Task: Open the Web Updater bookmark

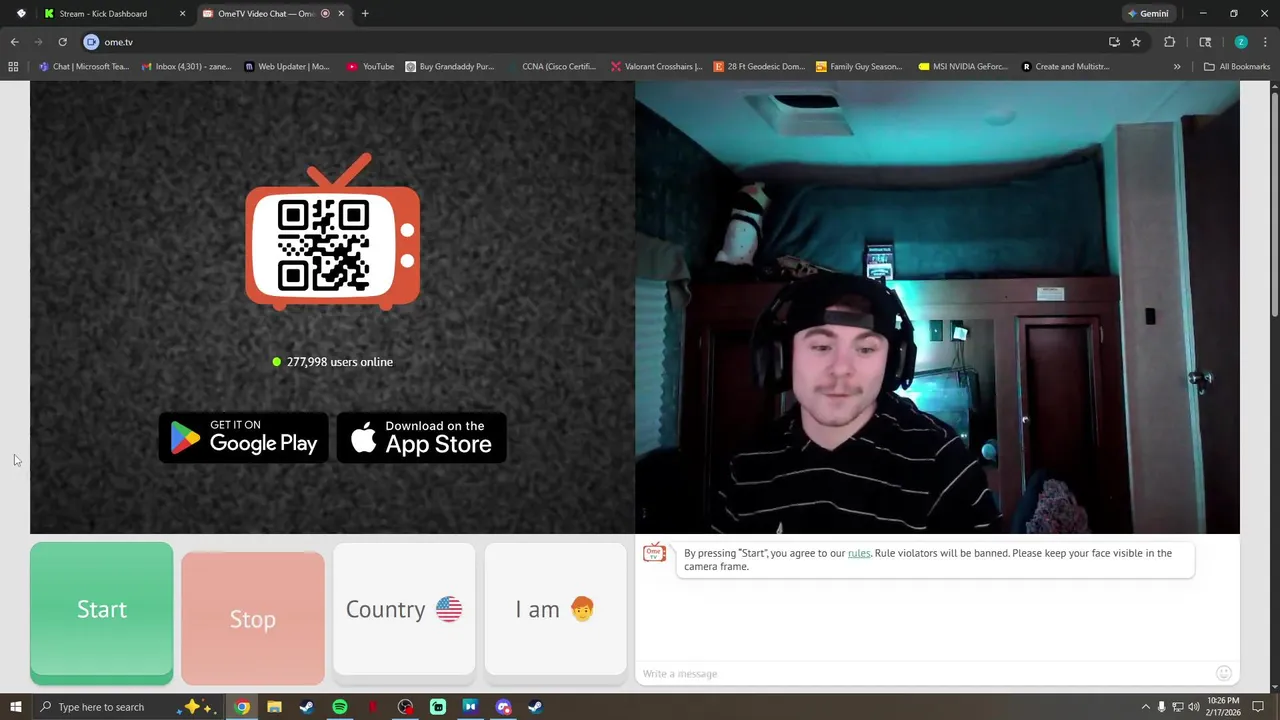Action: (x=287, y=67)
